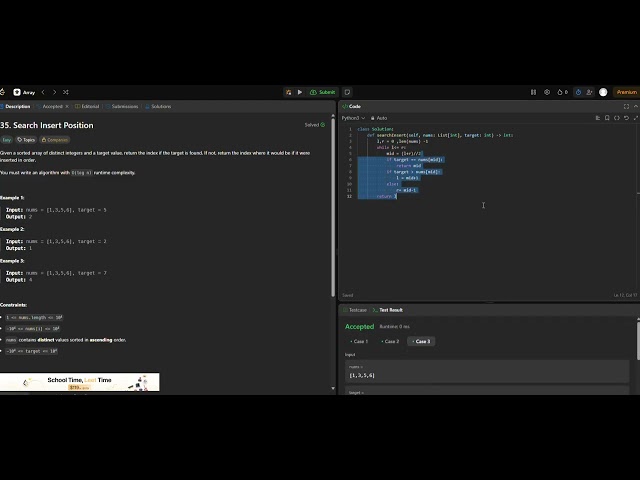The image size is (640, 480).
Task: Open the Editorial tab
Action: [87, 107]
